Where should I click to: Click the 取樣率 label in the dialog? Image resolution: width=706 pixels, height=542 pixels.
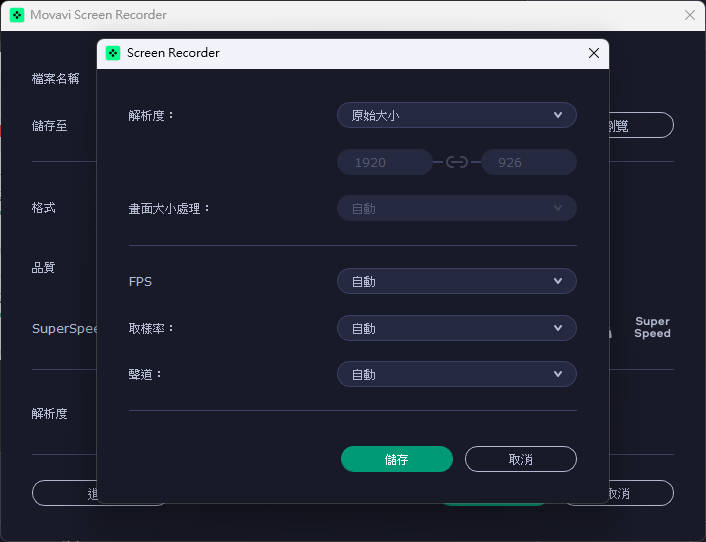point(151,328)
